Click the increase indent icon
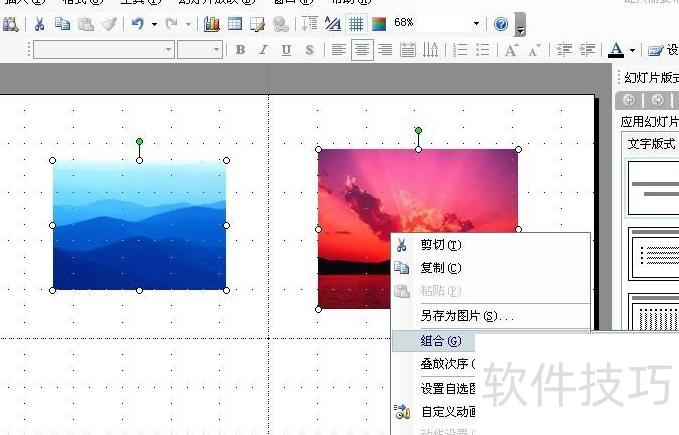Viewport: 679px width, 435px height. 588,50
